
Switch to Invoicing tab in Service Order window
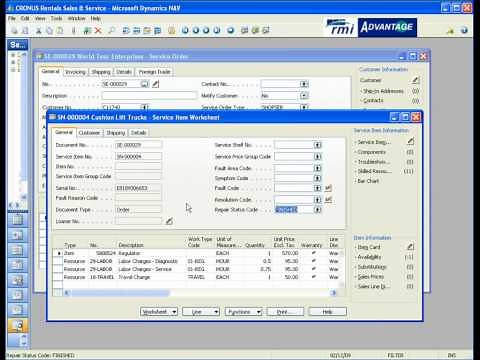pos(75,72)
